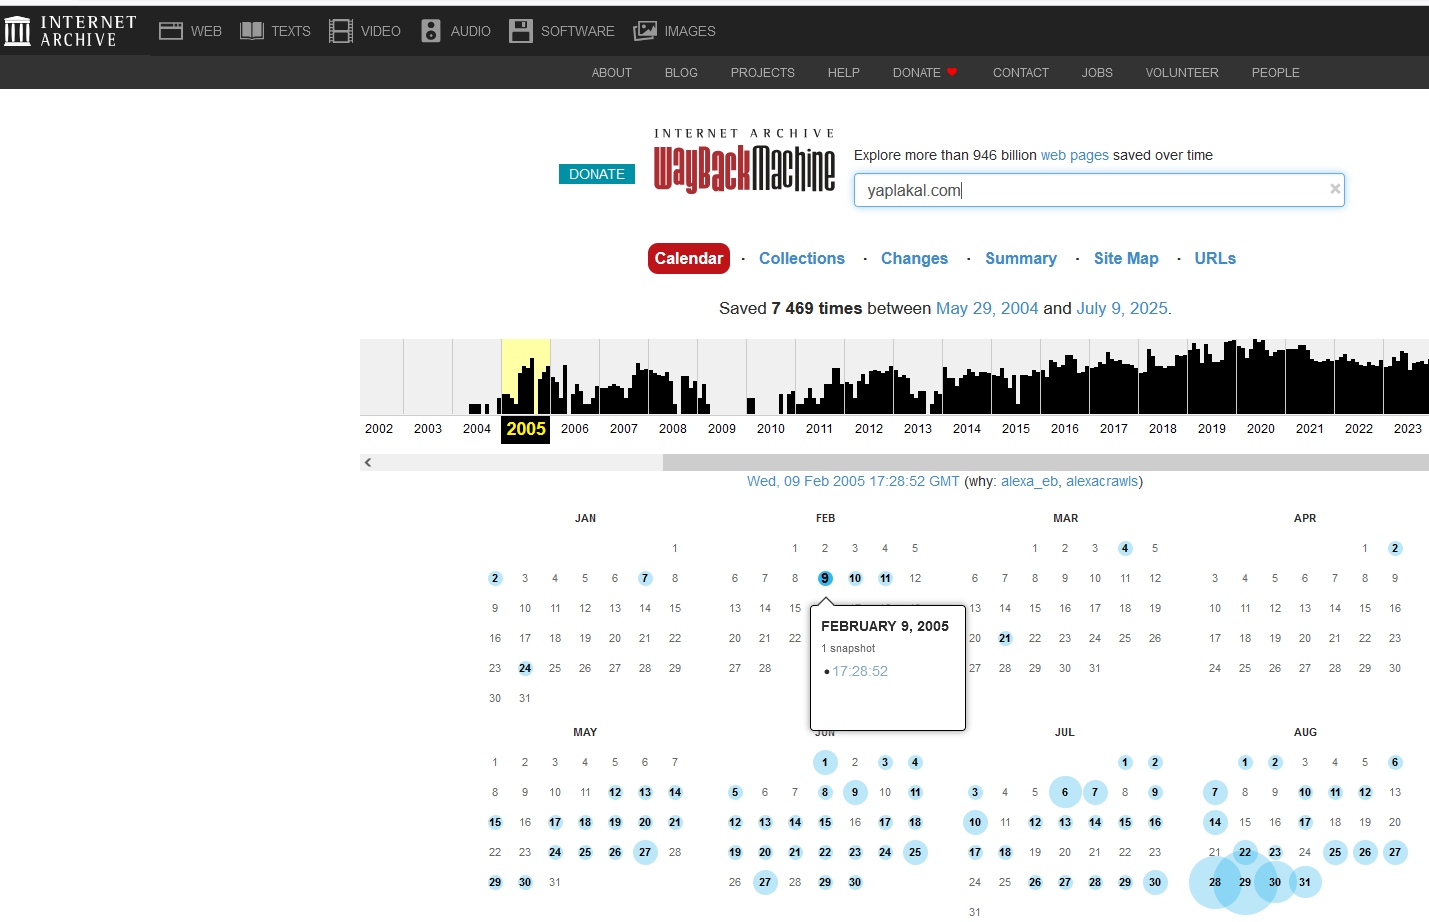The image size is (1429, 922).
Task: Select year 2004 on the timeline
Action: pyautogui.click(x=477, y=428)
